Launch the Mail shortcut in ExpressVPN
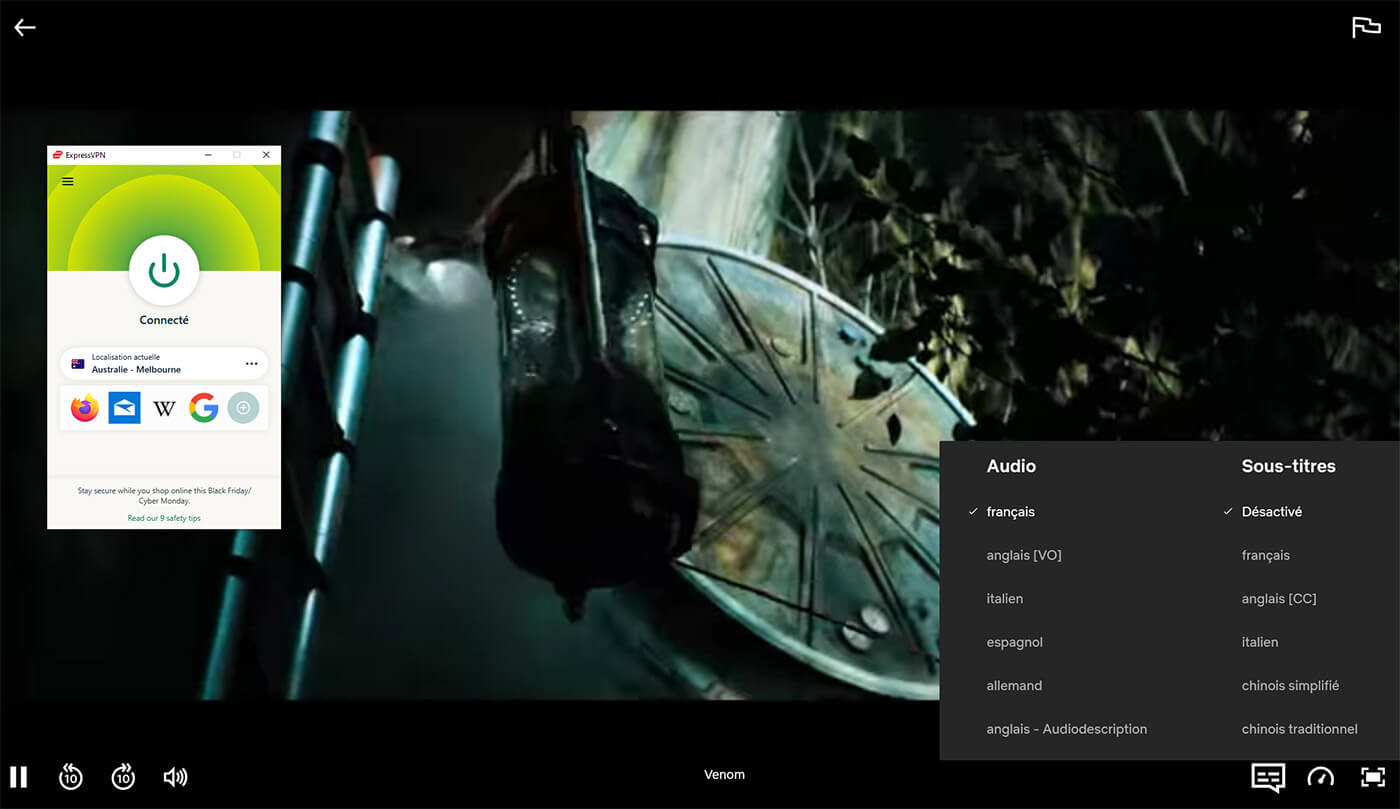Image resolution: width=1400 pixels, height=809 pixels. (x=125, y=408)
